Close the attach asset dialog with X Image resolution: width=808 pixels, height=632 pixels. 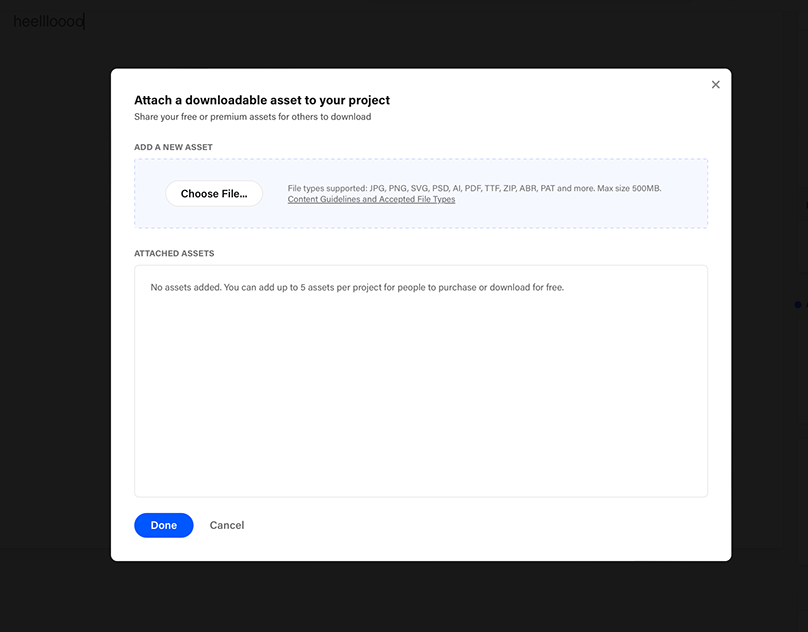(715, 85)
